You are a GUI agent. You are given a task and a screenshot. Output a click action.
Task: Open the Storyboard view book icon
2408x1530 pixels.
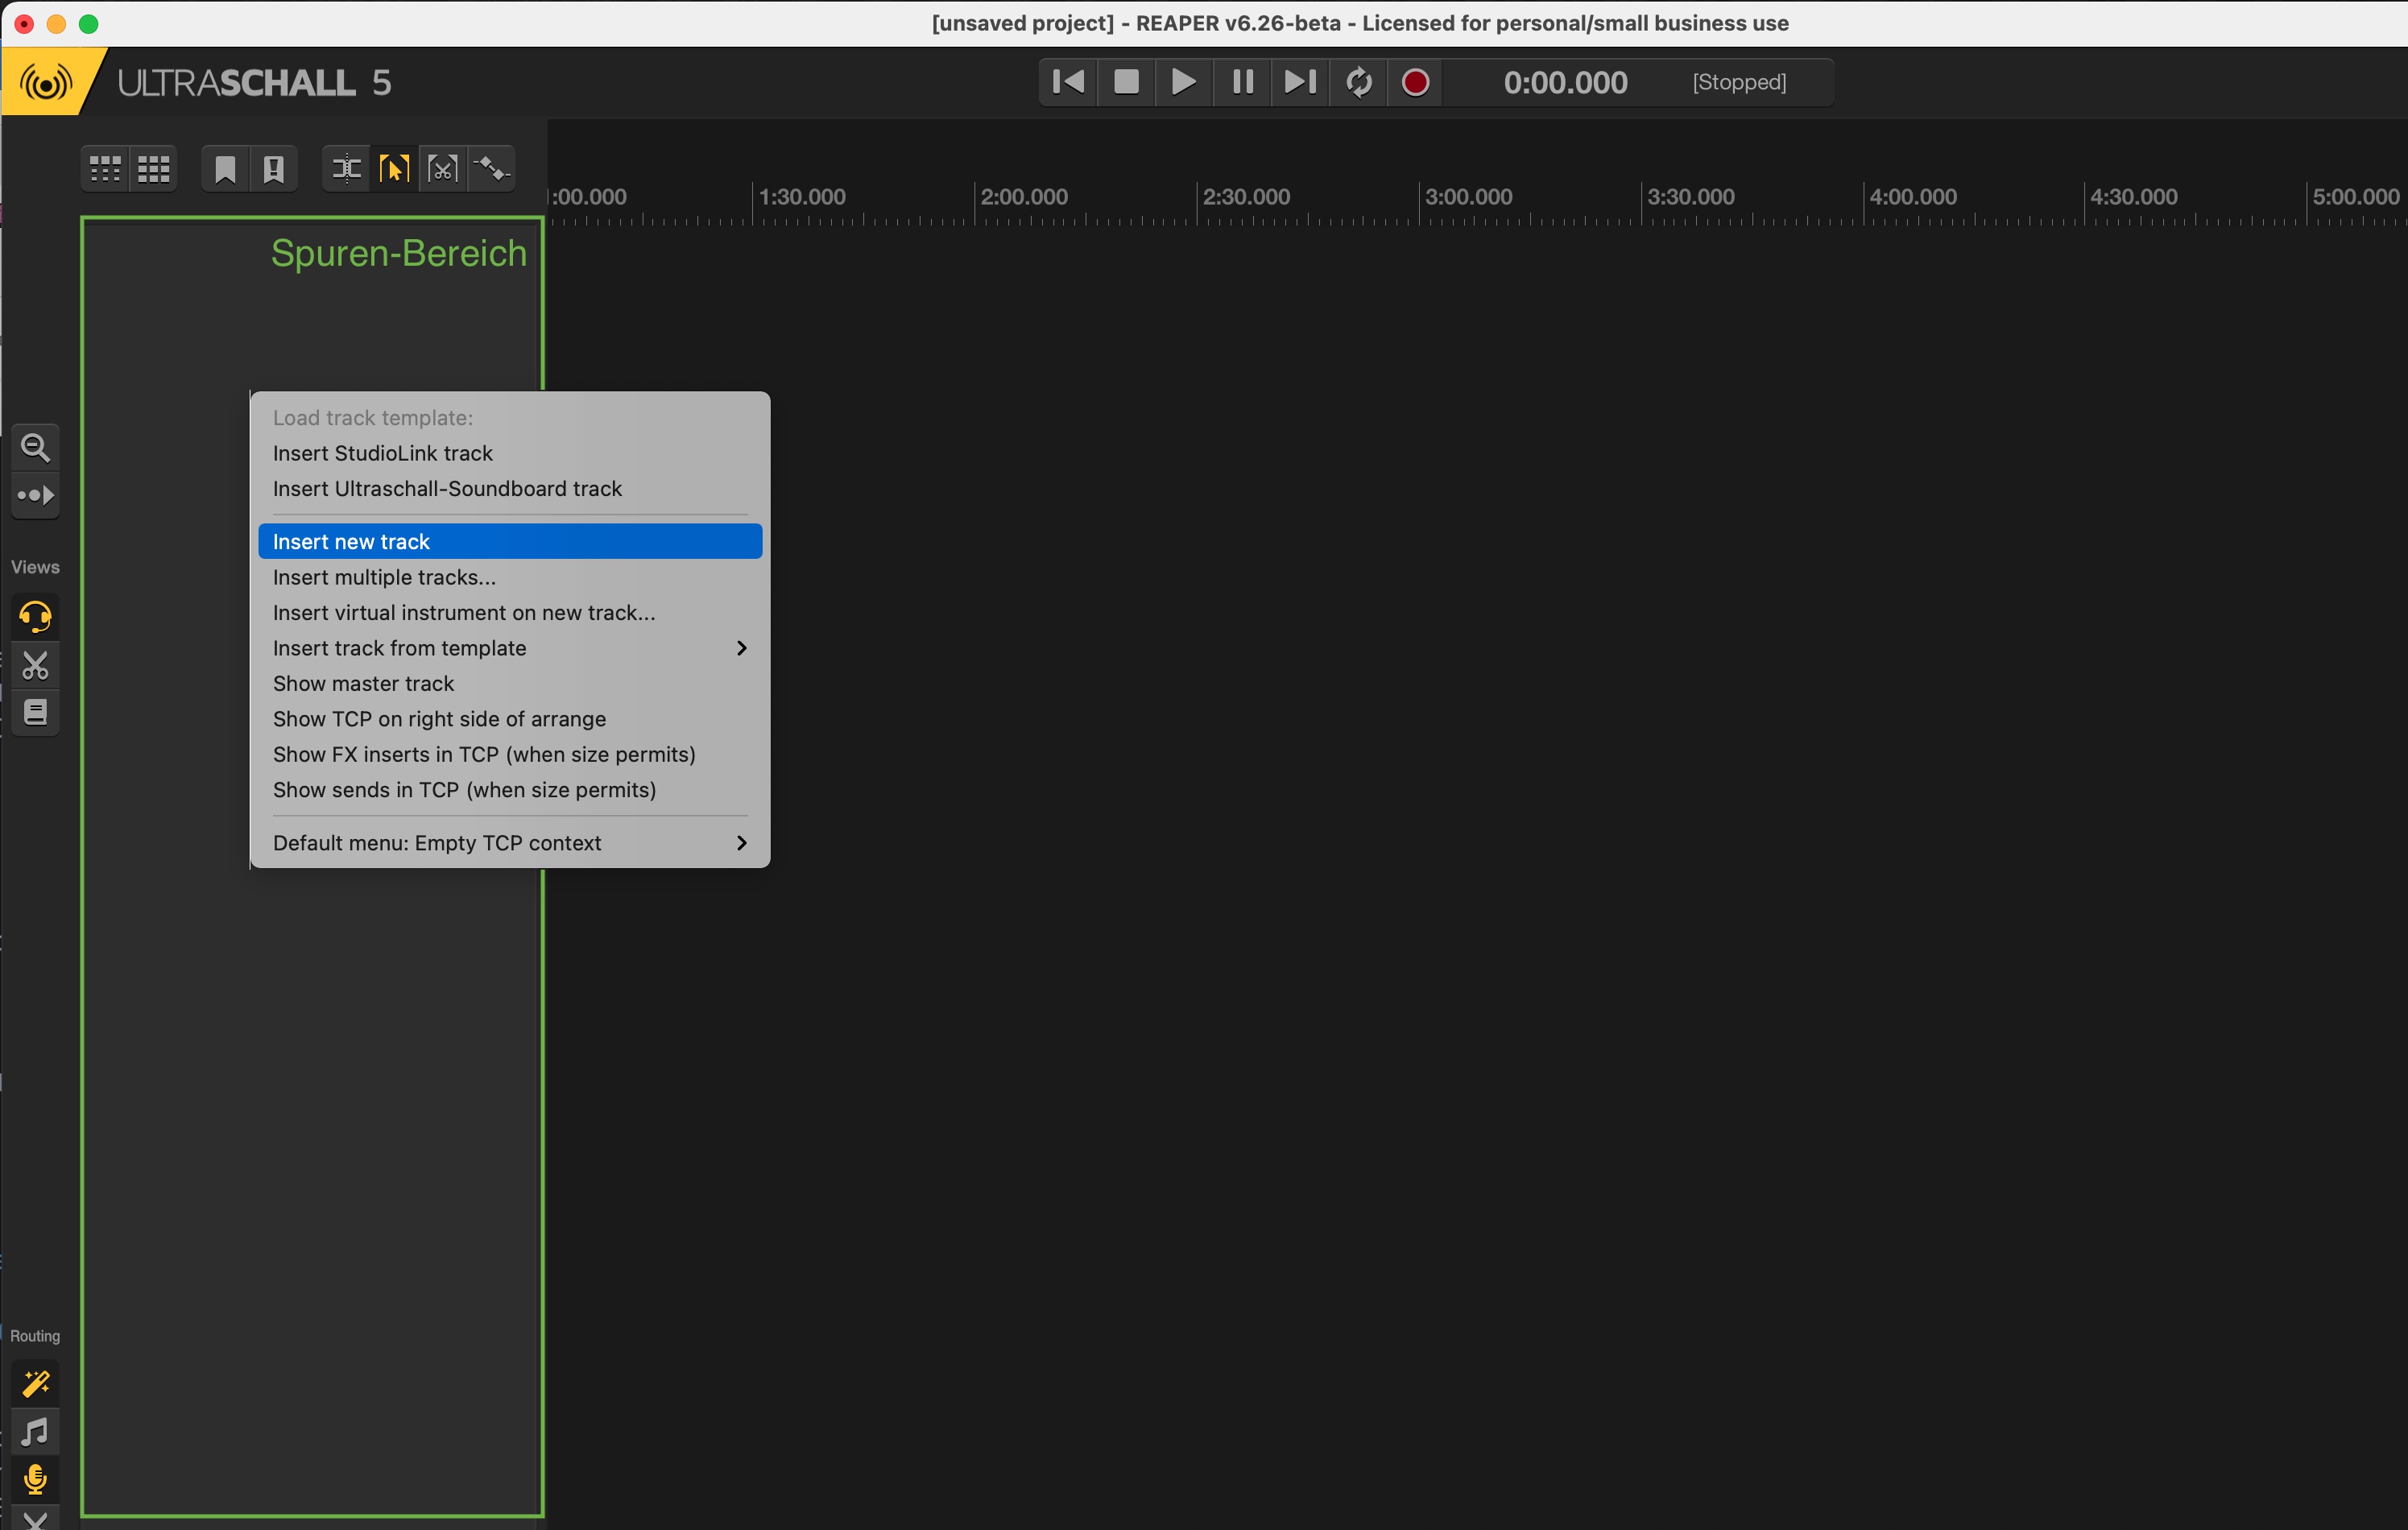pos(35,712)
